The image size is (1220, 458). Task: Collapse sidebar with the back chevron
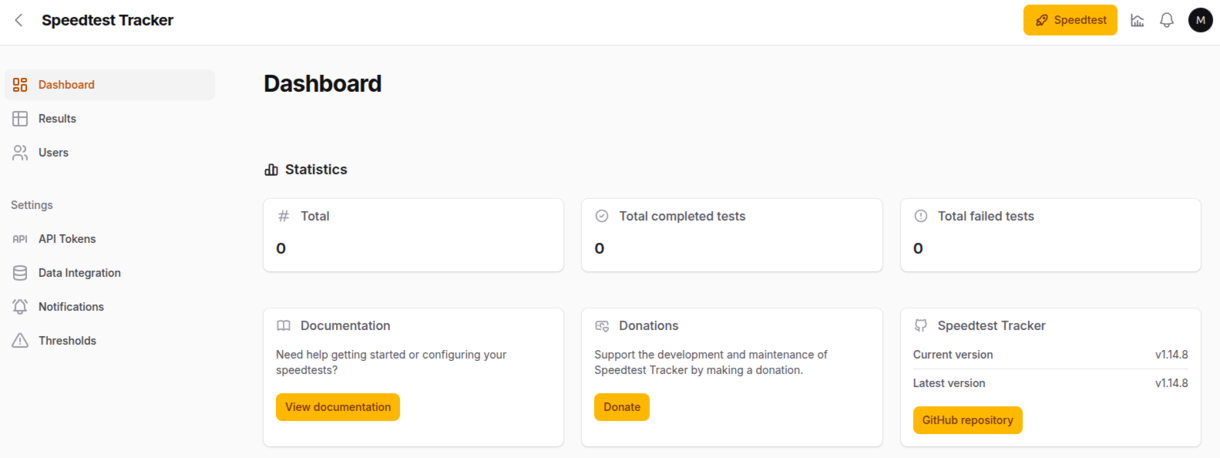(x=19, y=20)
